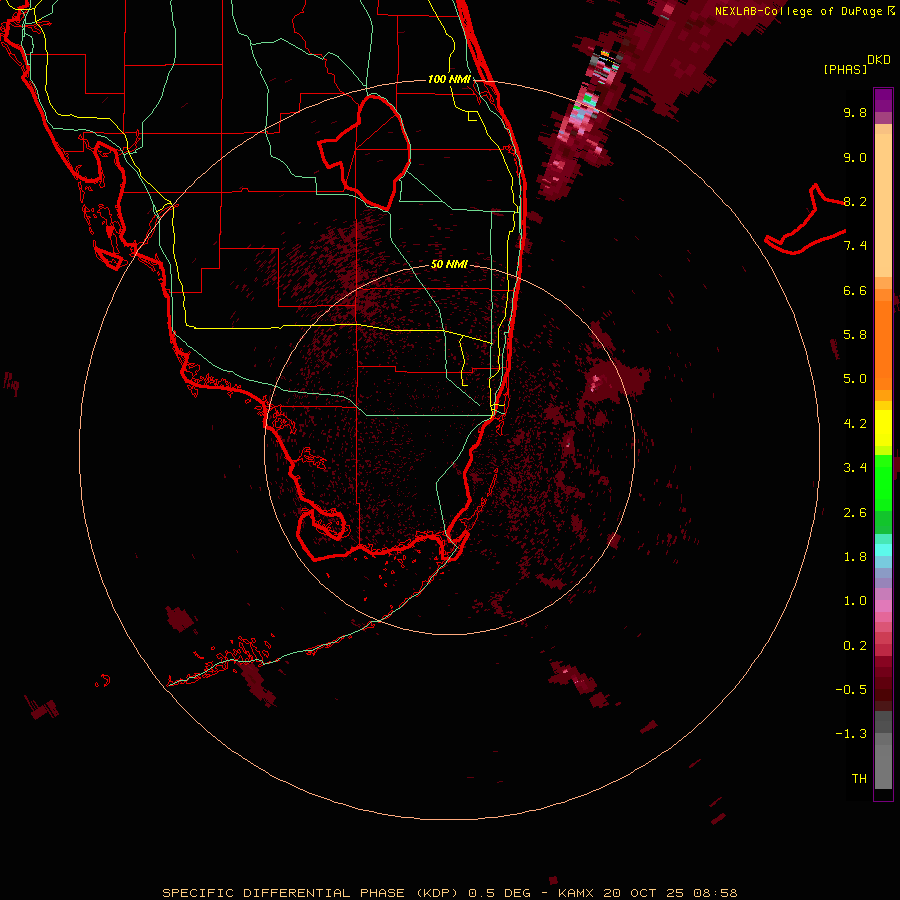Click the 1.8 scale value

(855, 557)
